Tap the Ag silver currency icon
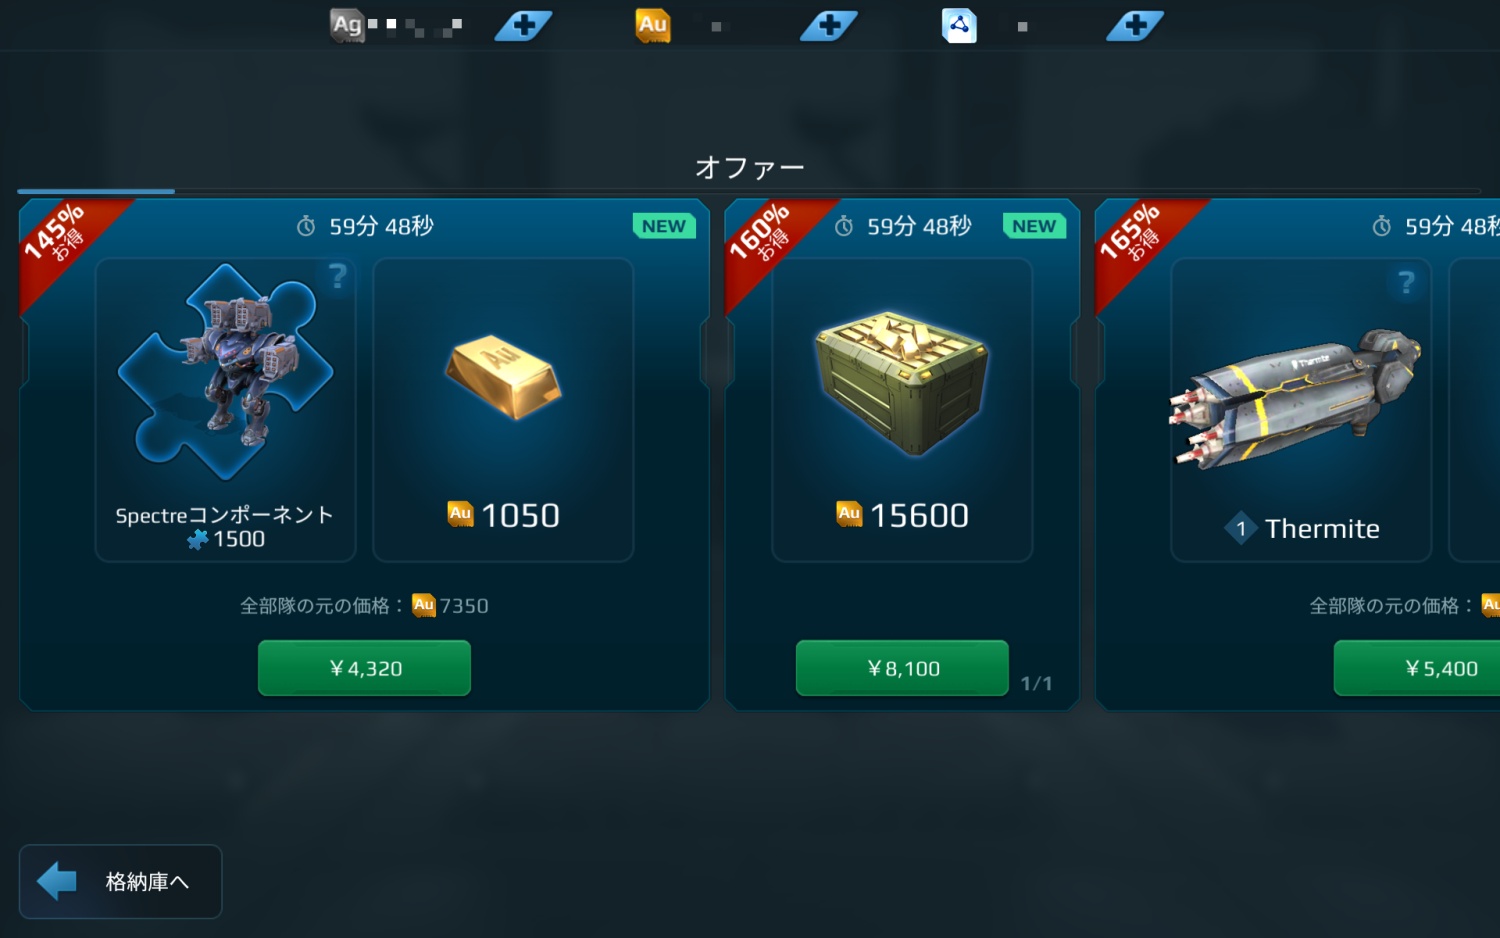Image resolution: width=1500 pixels, height=938 pixels. tap(347, 25)
